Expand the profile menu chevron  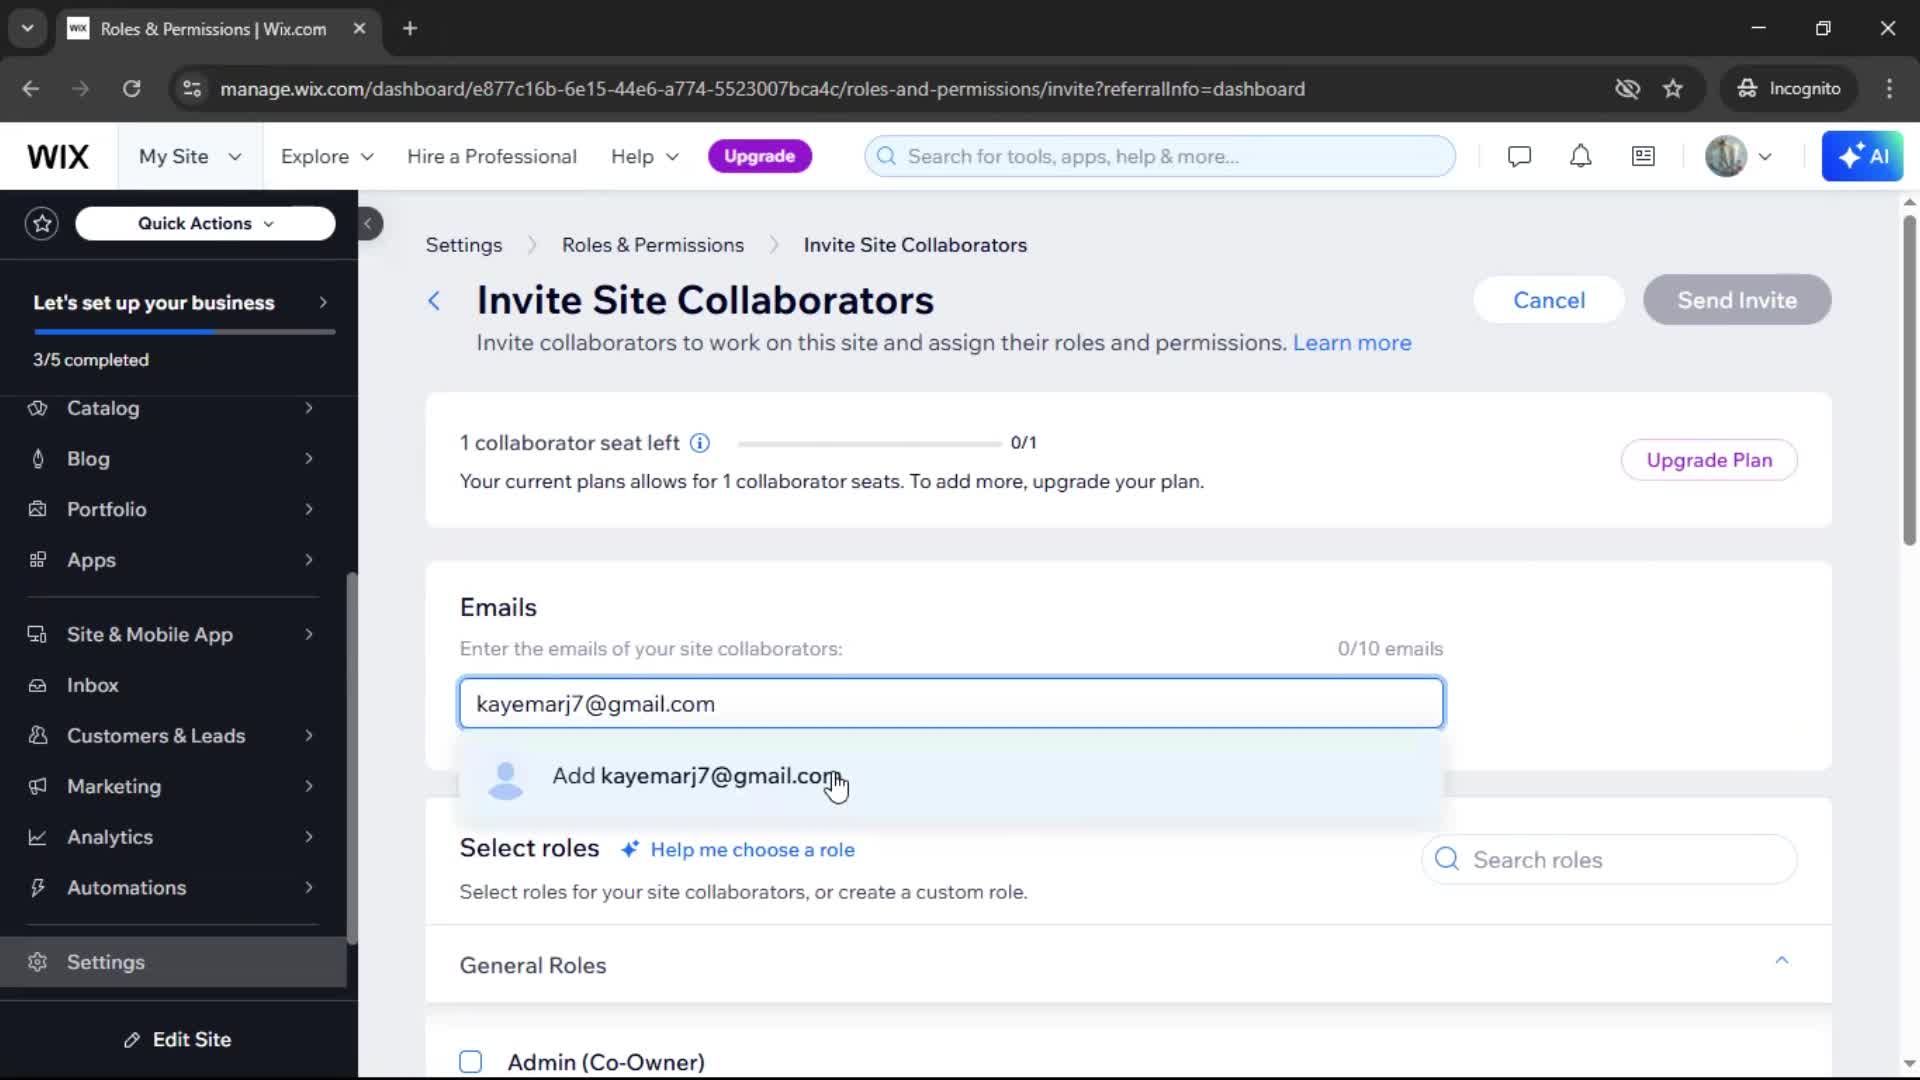(x=1765, y=156)
